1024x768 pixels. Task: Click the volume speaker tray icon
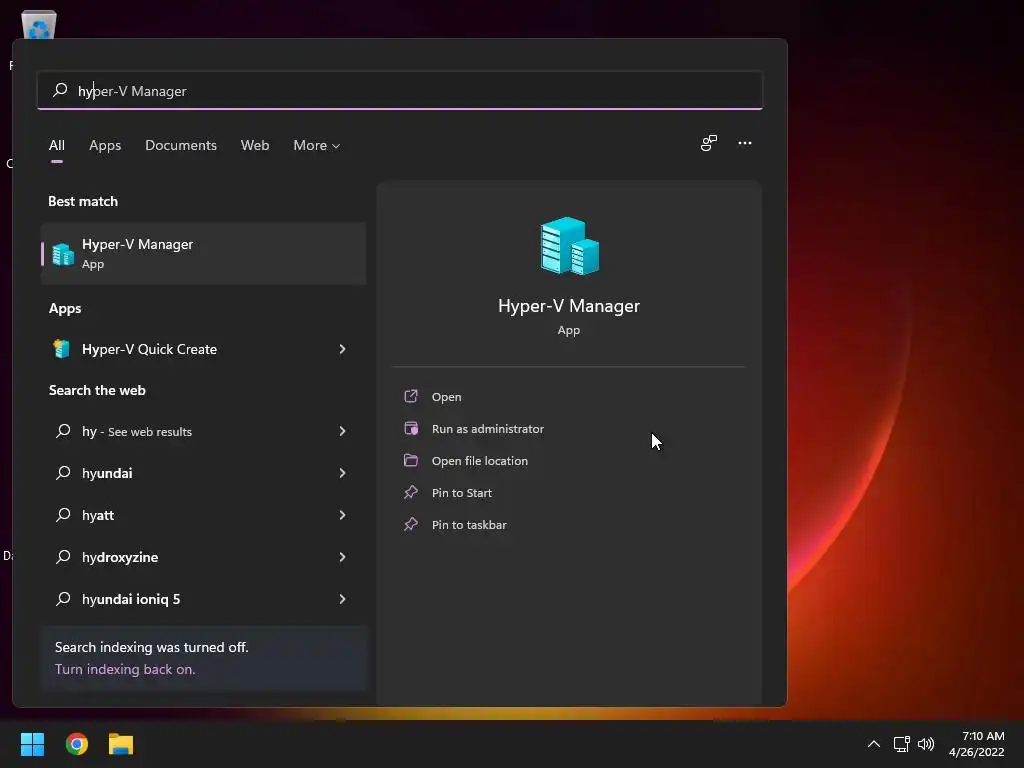tap(926, 744)
